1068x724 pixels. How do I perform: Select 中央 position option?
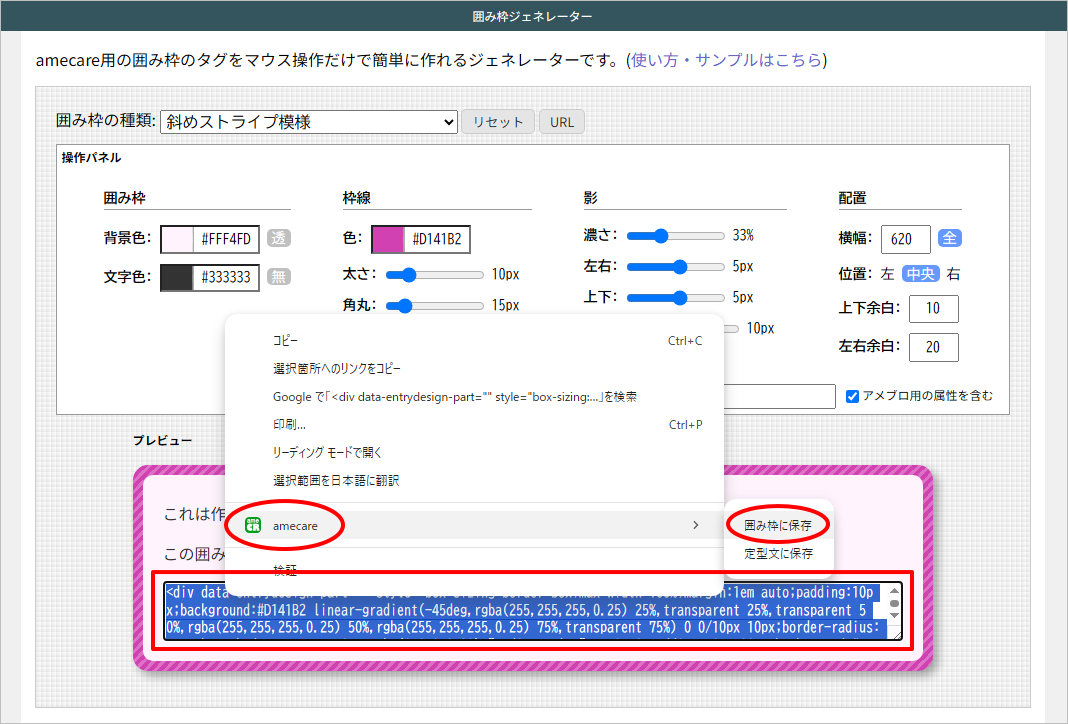tap(921, 274)
